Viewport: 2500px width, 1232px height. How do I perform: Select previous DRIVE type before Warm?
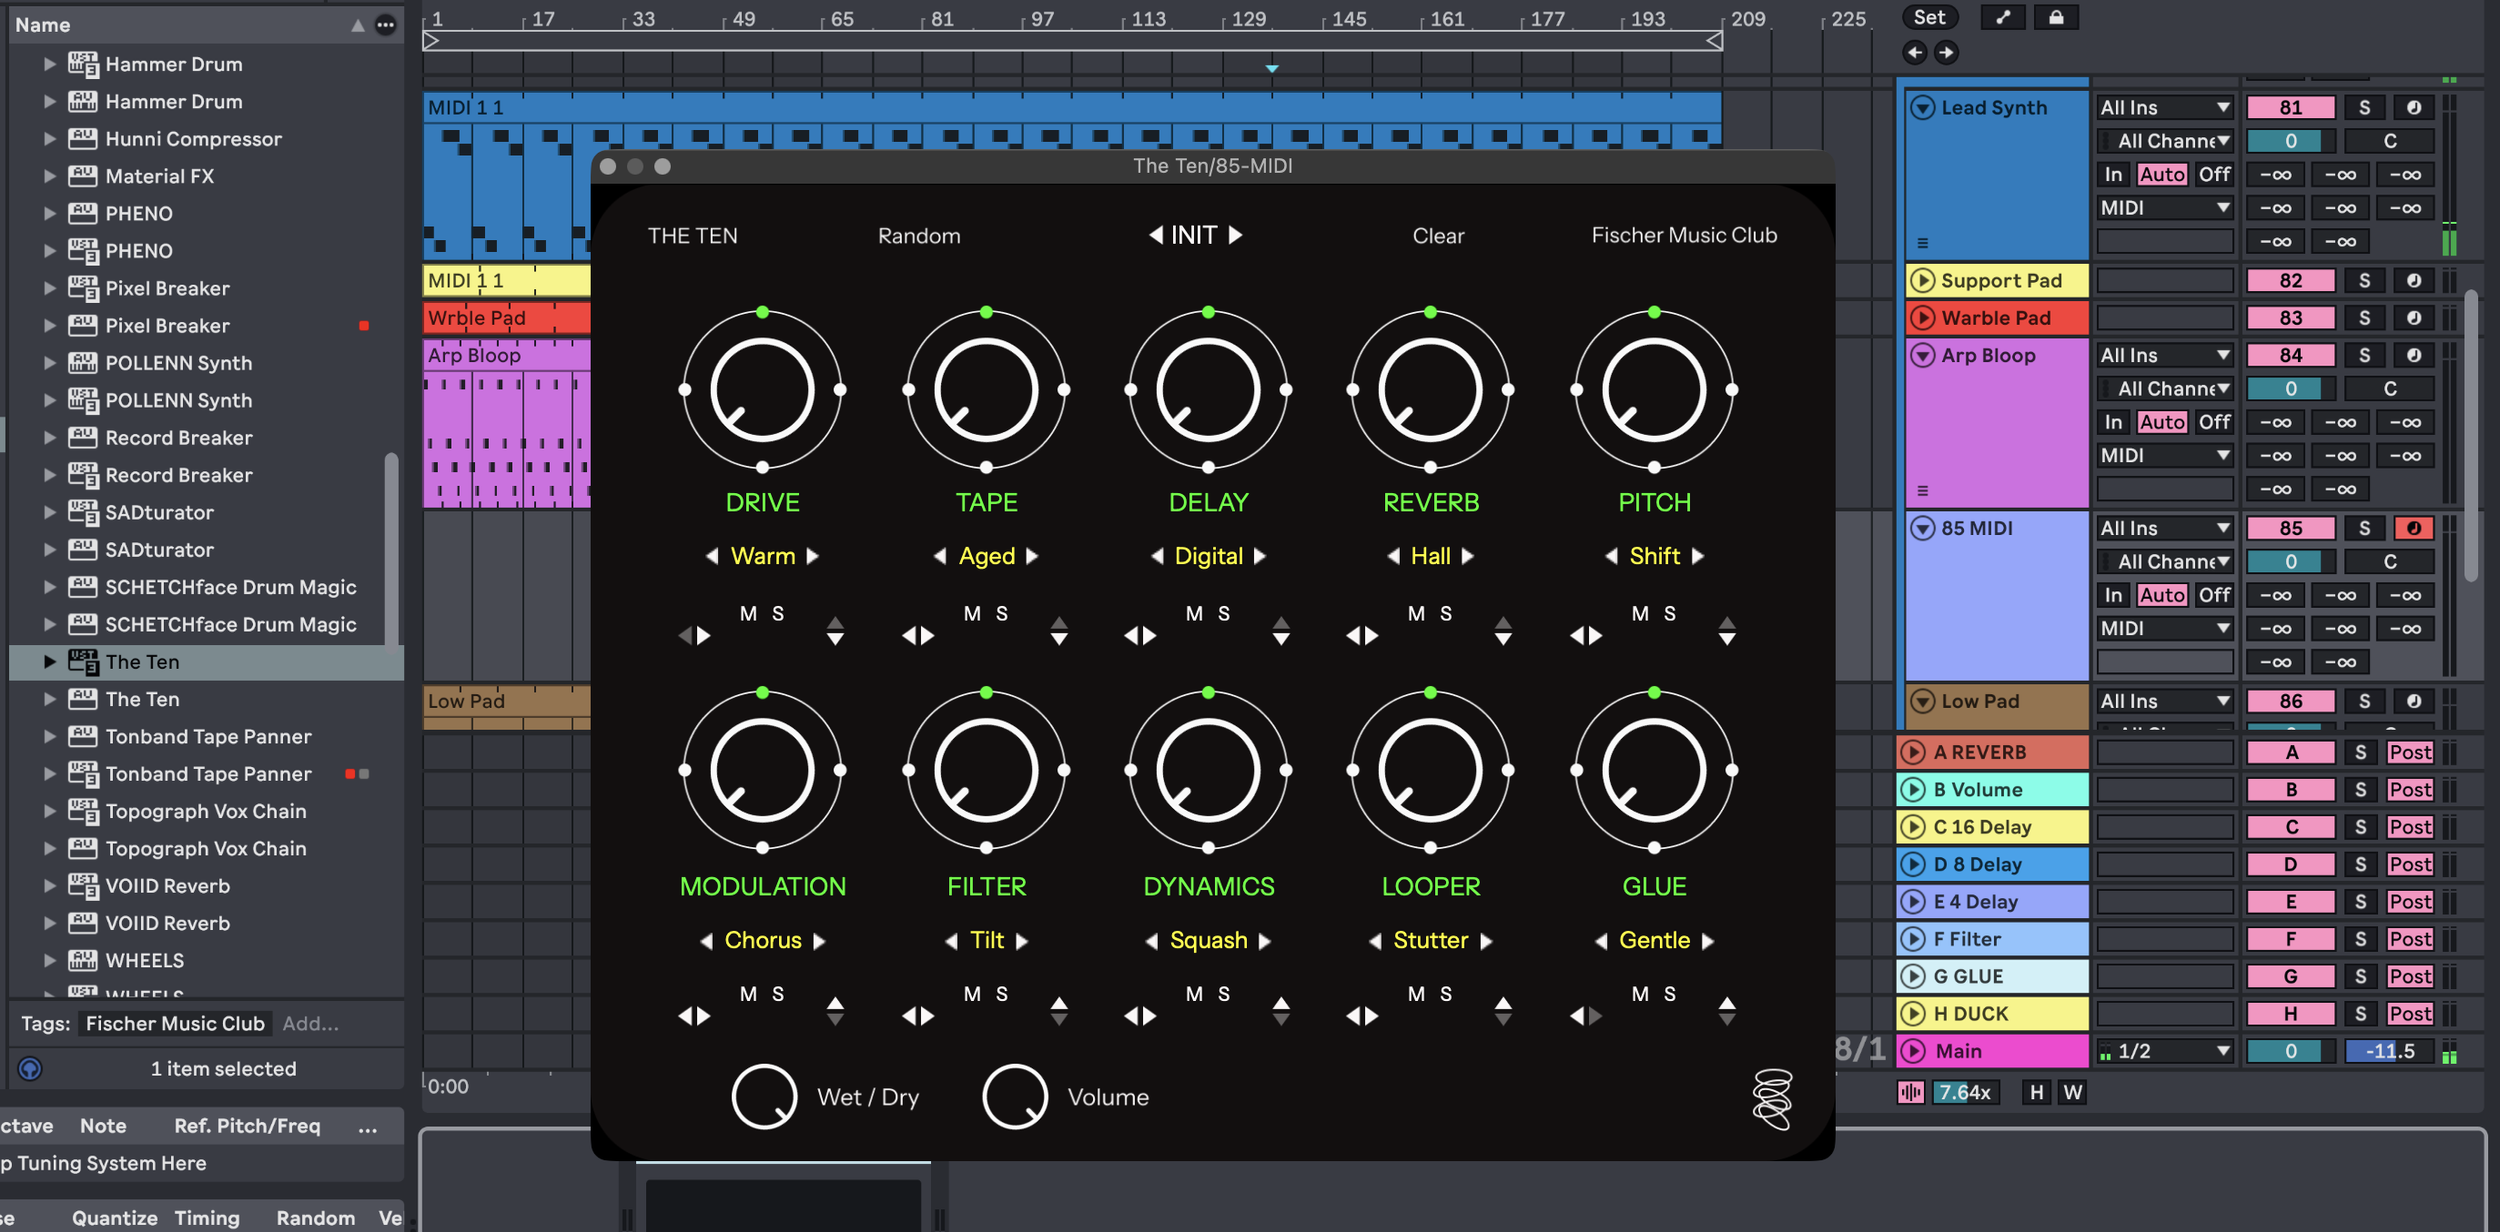coord(712,556)
